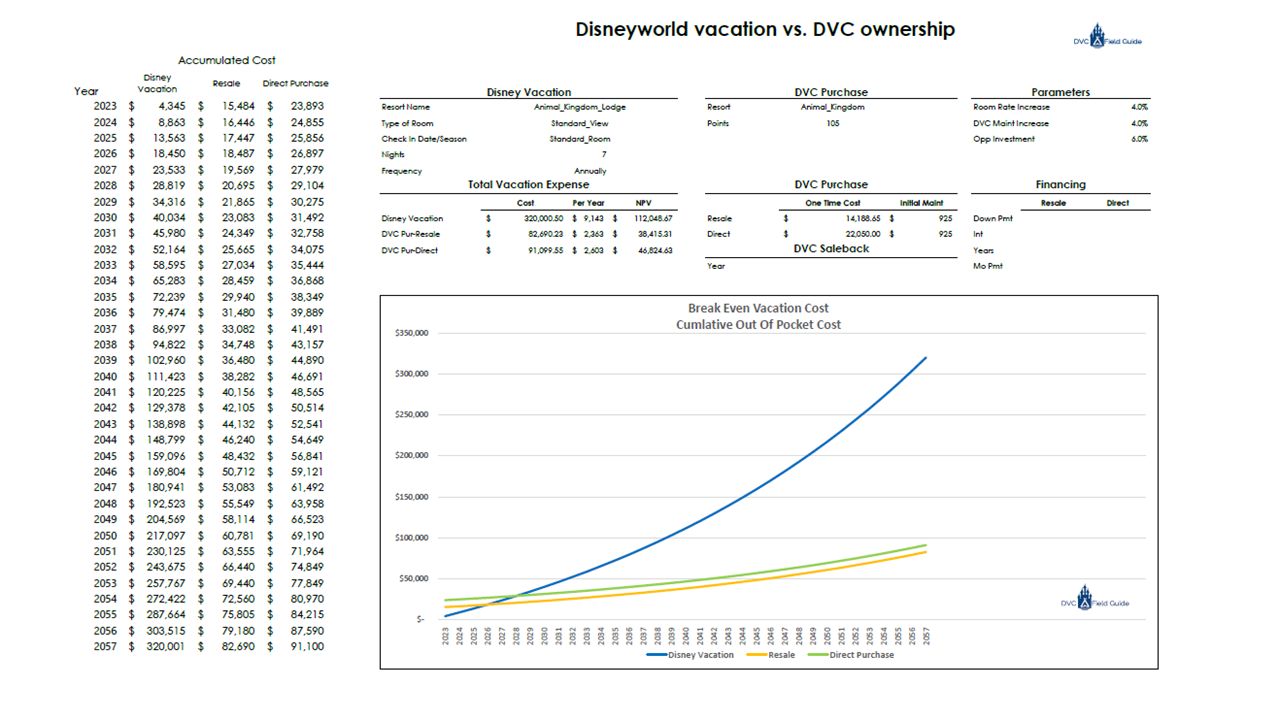Viewport: 1280px width, 720px height.
Task: Select the 2030 Resale cost 23,083
Action: tap(239, 217)
